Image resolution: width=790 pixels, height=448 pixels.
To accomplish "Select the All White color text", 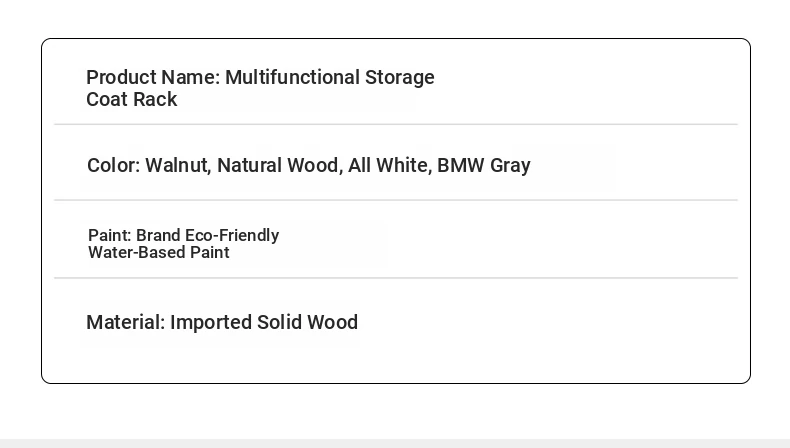I will coord(390,165).
